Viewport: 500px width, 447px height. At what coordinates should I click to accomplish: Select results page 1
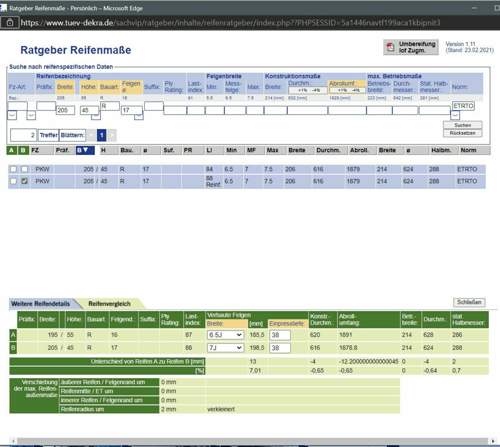pos(102,135)
